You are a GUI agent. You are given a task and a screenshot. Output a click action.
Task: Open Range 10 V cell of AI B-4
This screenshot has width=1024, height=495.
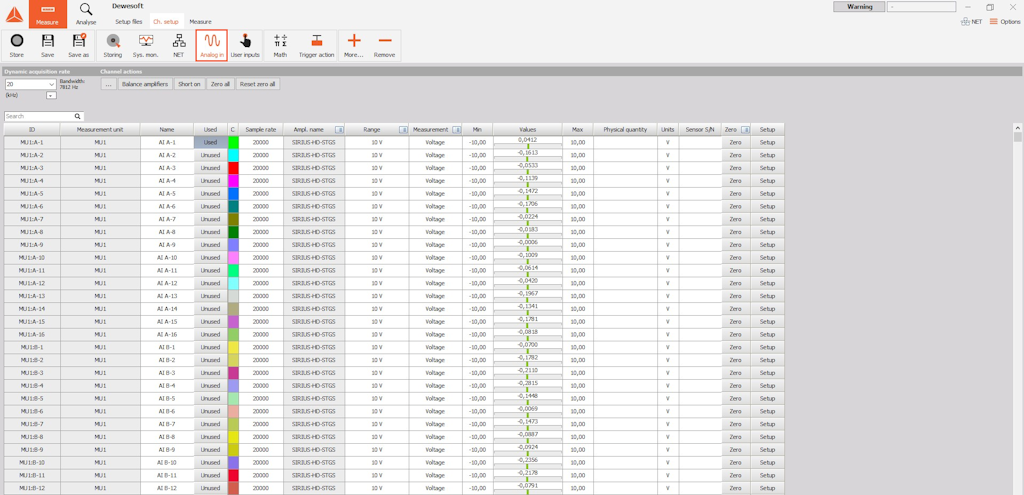[377, 385]
